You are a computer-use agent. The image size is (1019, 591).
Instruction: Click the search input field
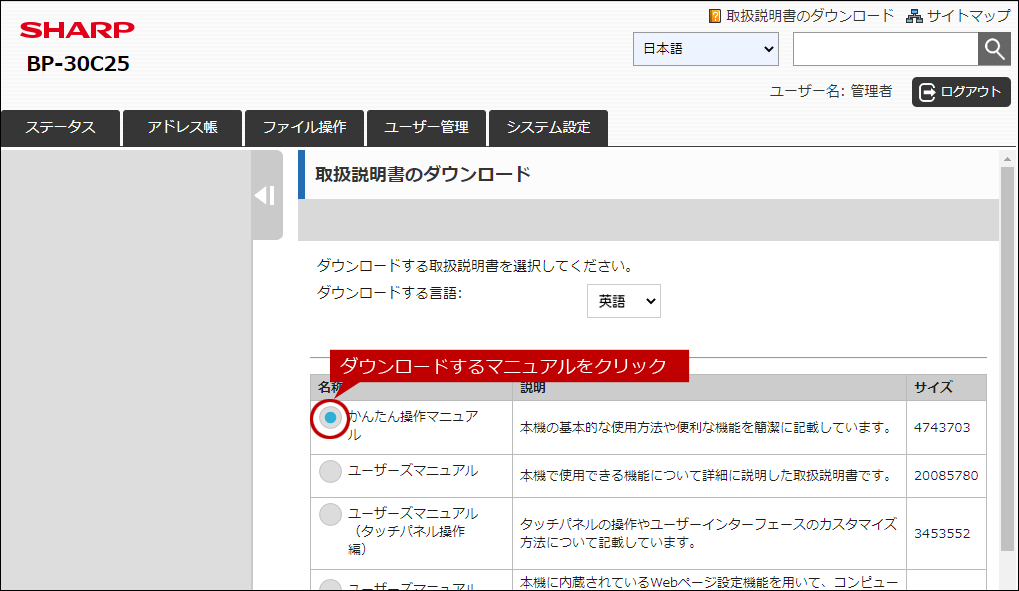885,49
